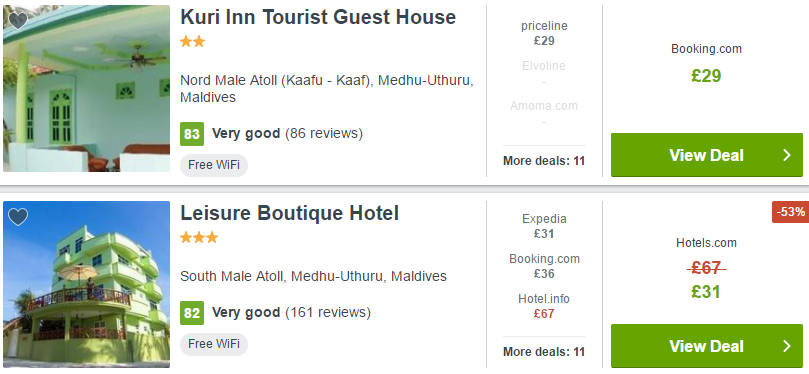This screenshot has width=809, height=374.
Task: View Deal for Booking.com £29 offer
Action: (x=707, y=155)
